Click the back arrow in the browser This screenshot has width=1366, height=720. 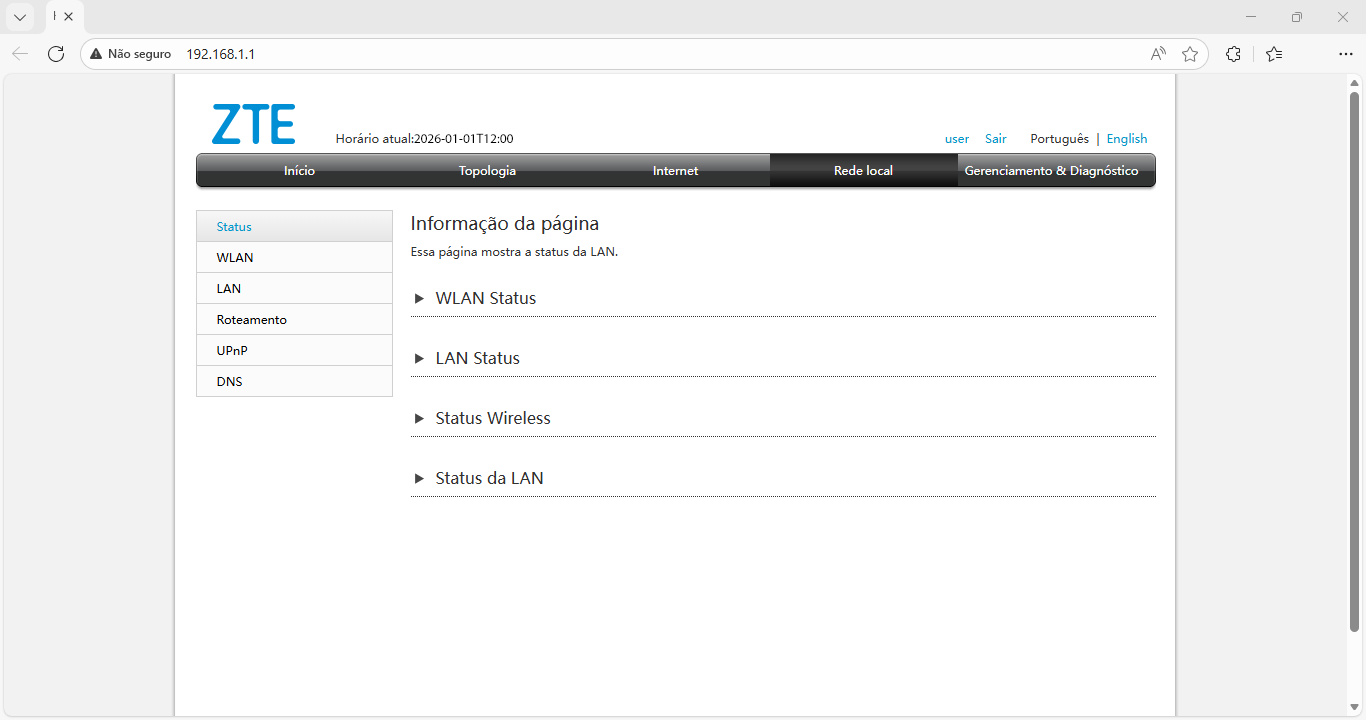20,53
